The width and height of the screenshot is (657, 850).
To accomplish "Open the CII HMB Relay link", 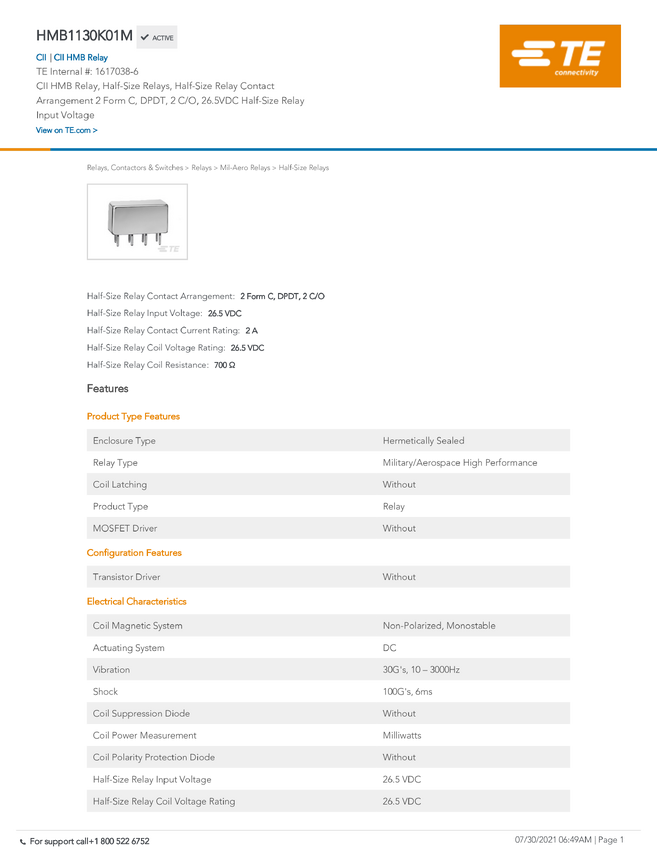I will pos(81,57).
